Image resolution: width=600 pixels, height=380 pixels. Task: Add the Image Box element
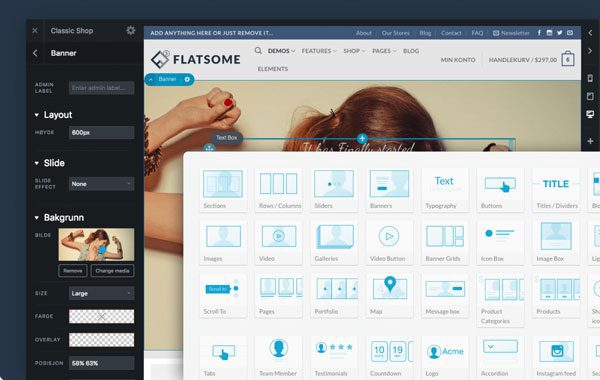(x=556, y=242)
